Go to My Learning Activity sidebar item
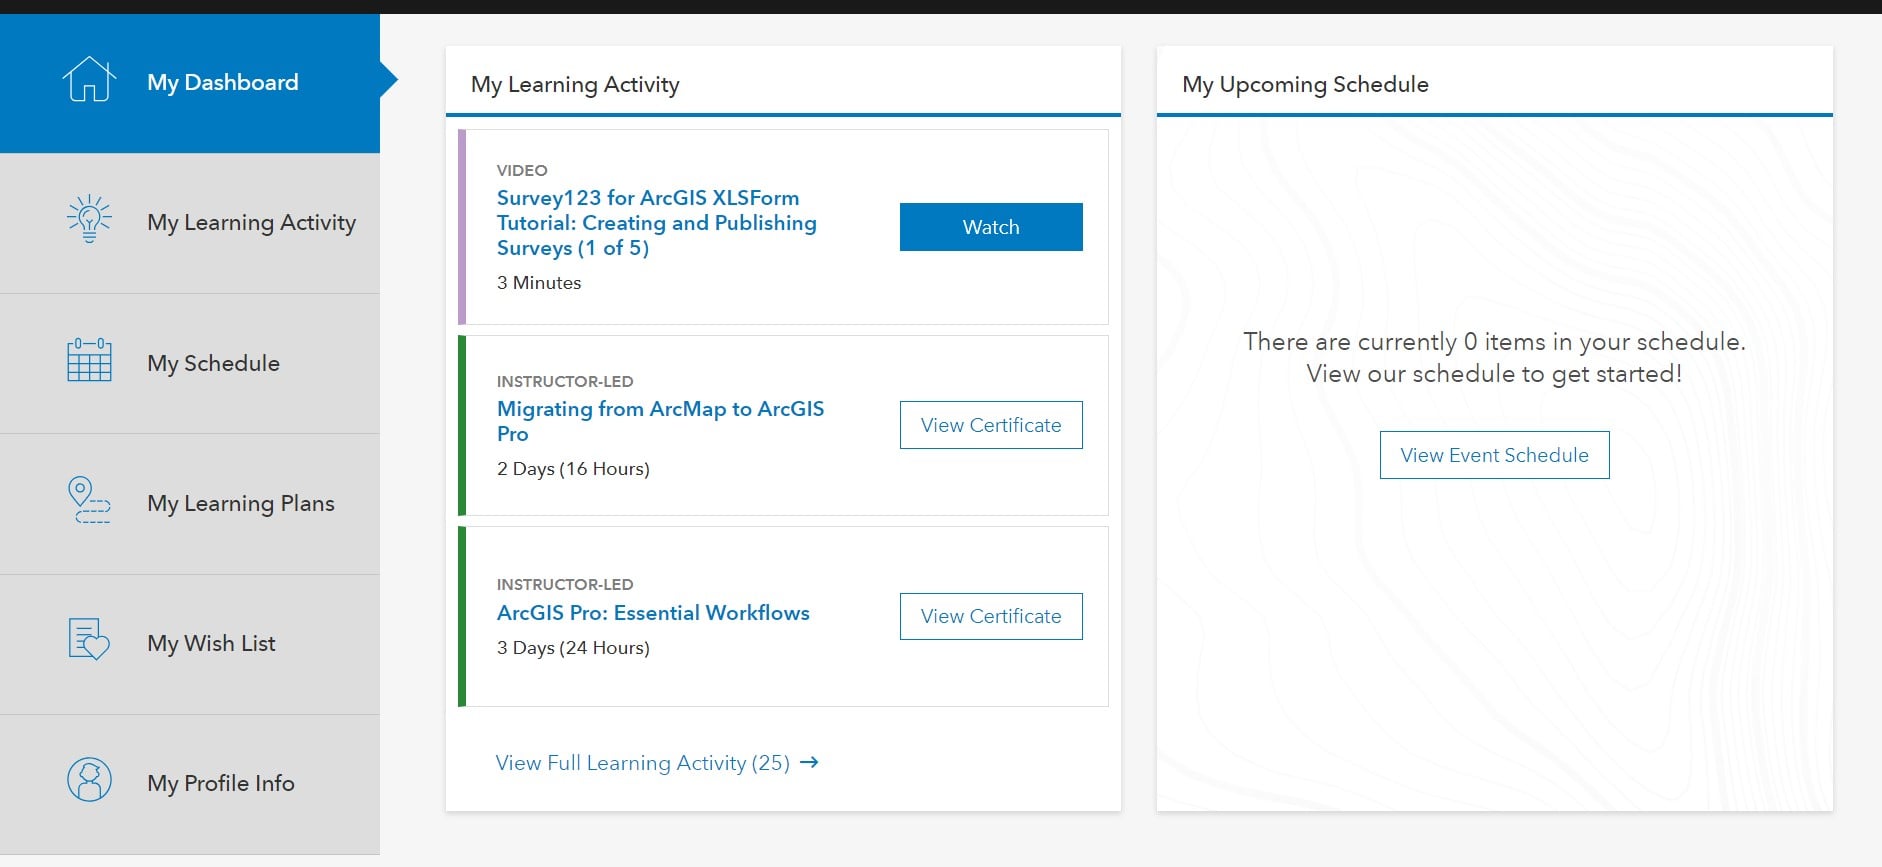Image resolution: width=1882 pixels, height=867 pixels. pos(190,223)
